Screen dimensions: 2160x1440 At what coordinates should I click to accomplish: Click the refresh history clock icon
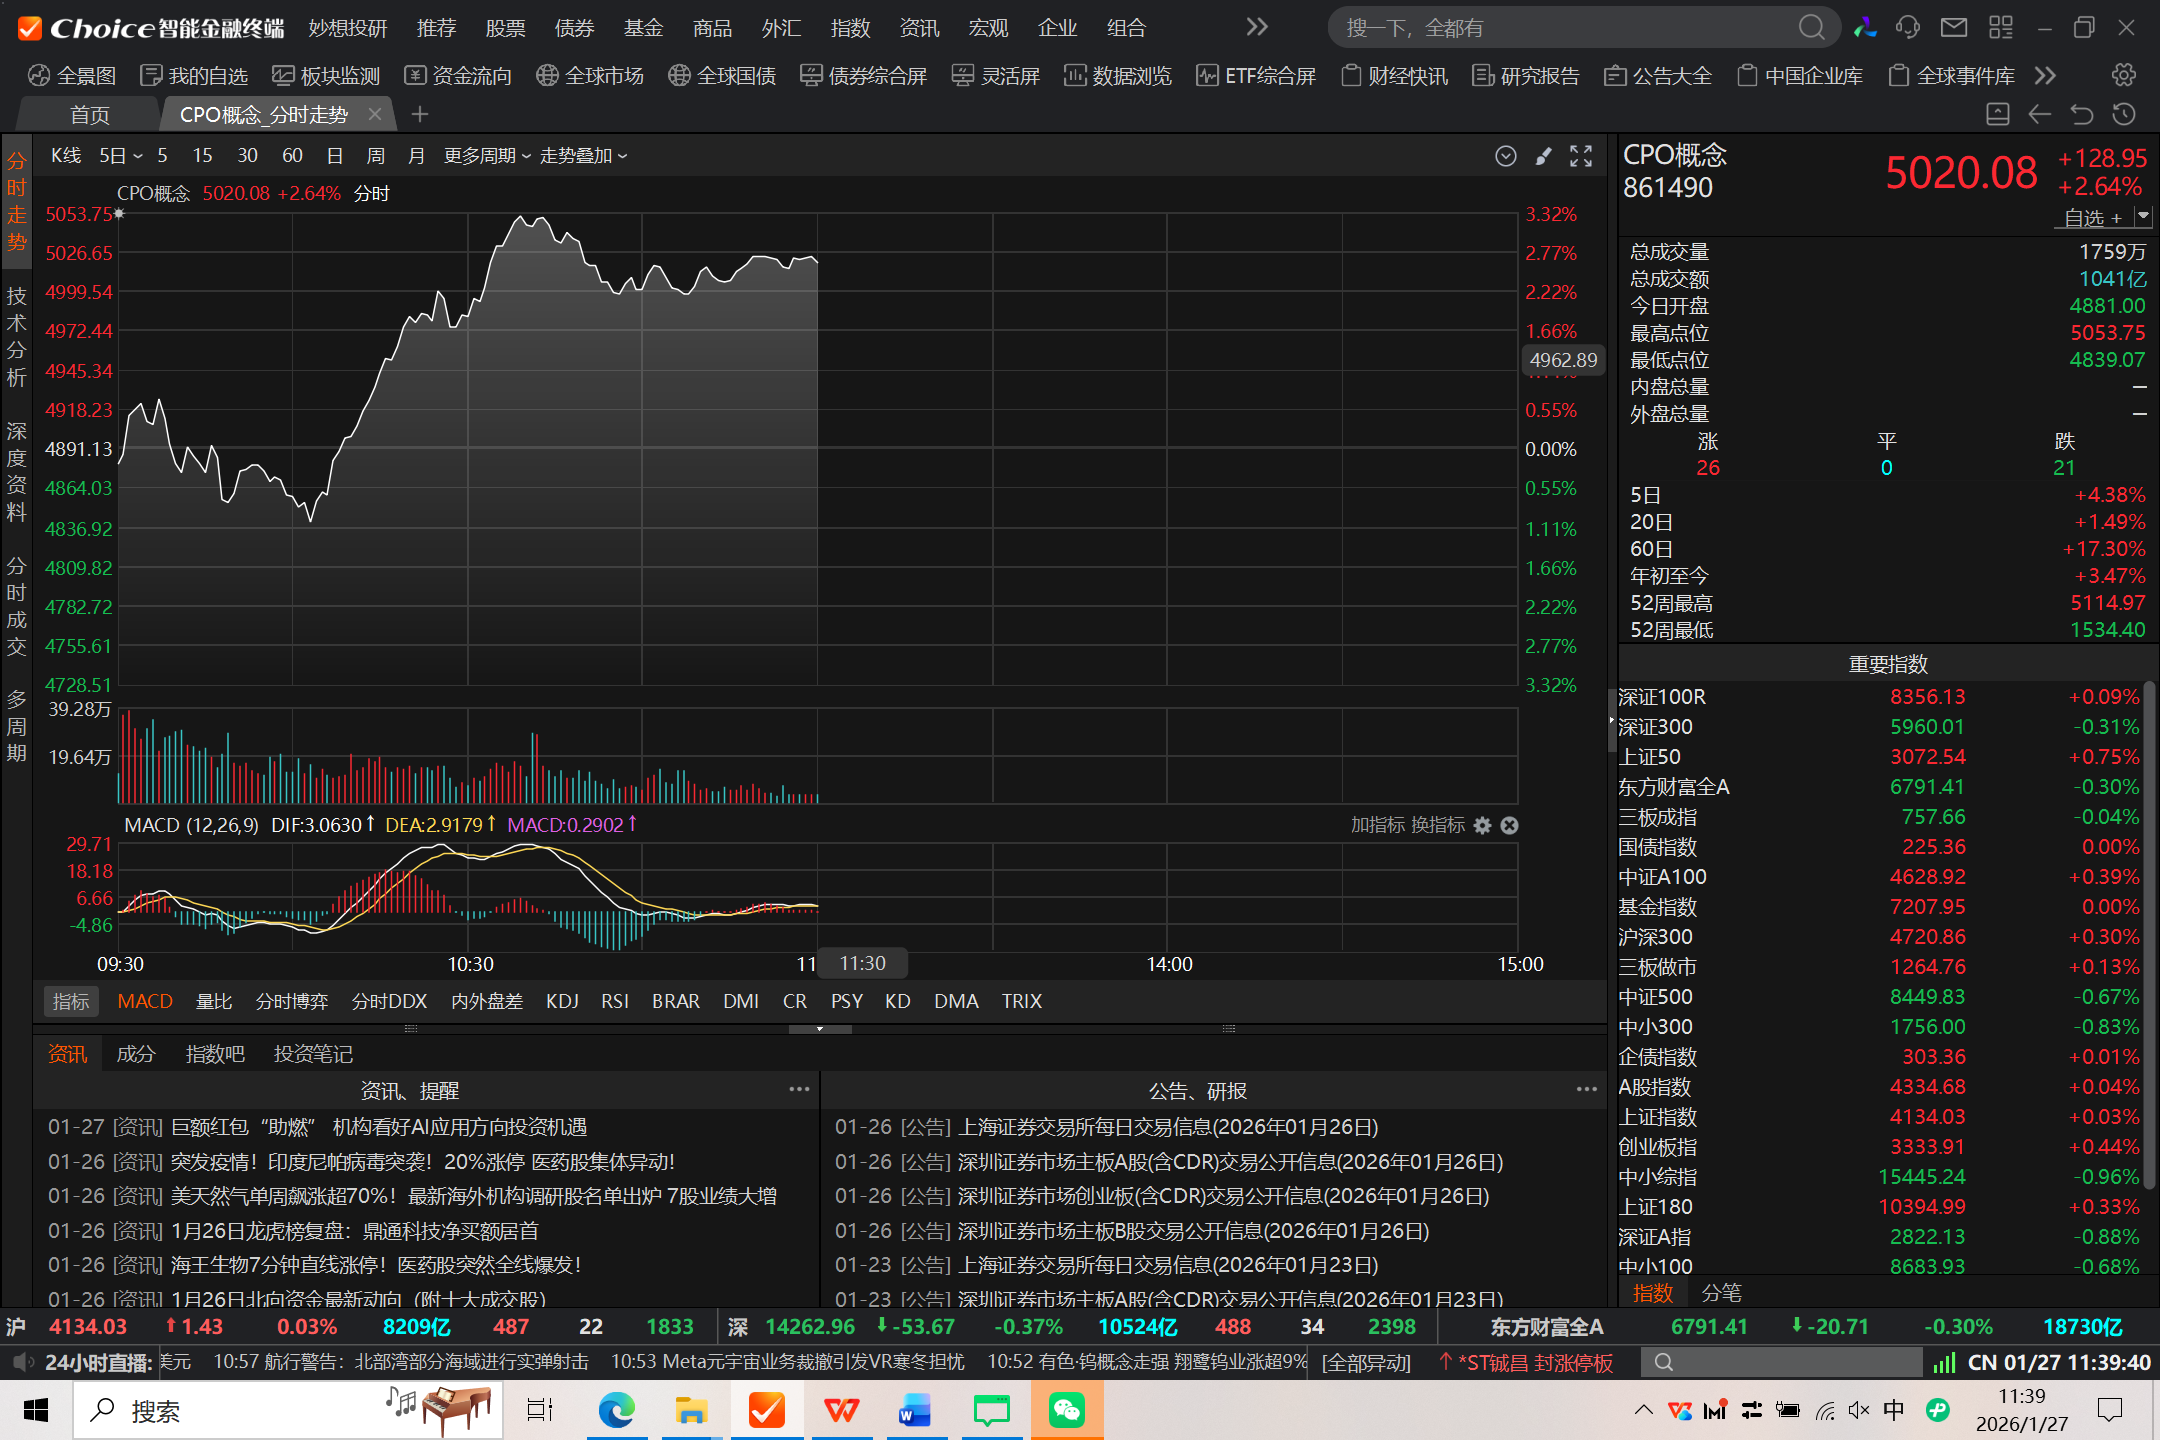click(2124, 115)
